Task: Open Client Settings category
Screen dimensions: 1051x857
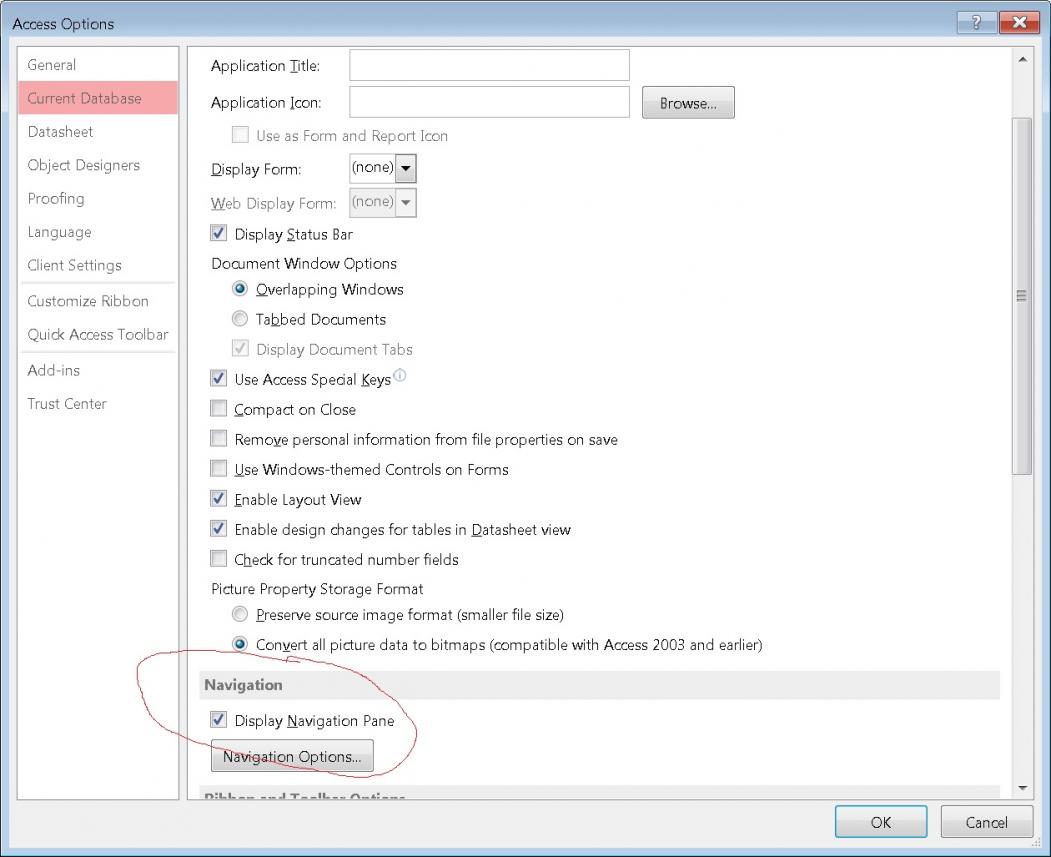Action: pos(98,265)
